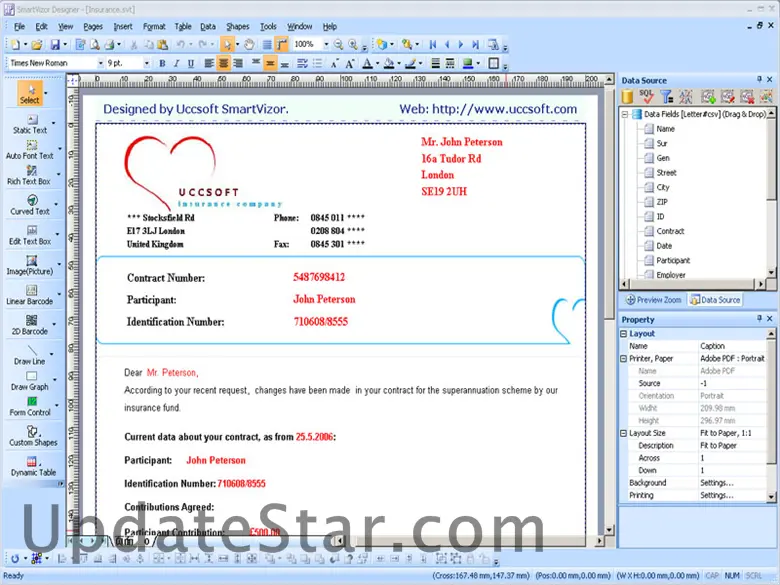Select the Street data field
780x585 pixels.
pos(666,173)
